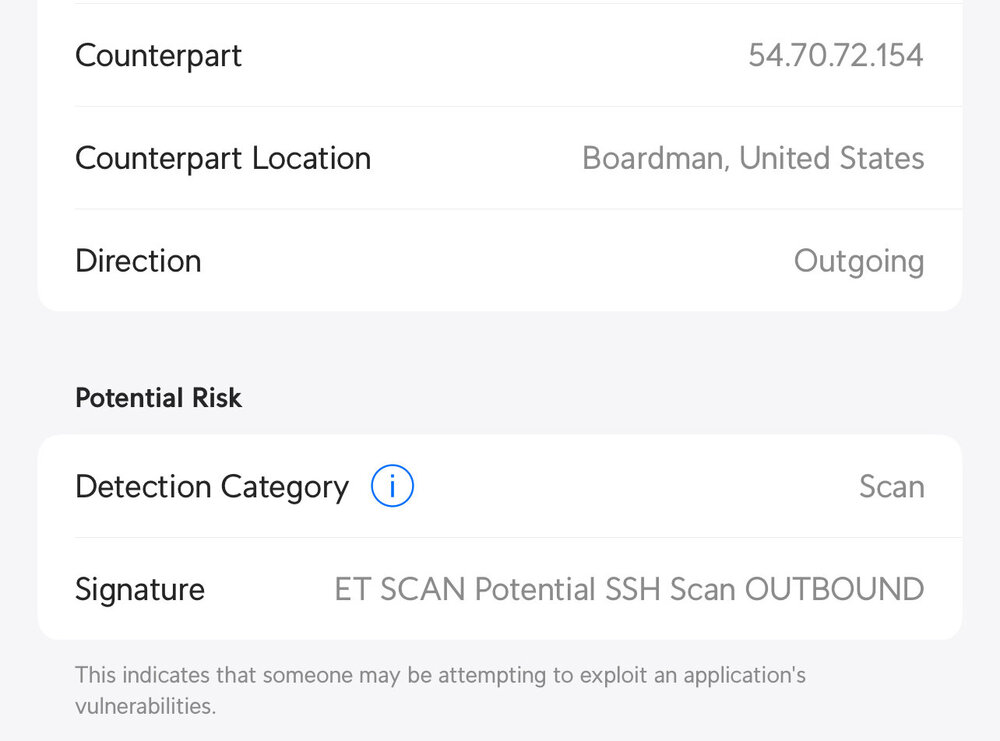This screenshot has height=741, width=1000.
Task: Click the word Boardman in the location value
Action: (654, 158)
